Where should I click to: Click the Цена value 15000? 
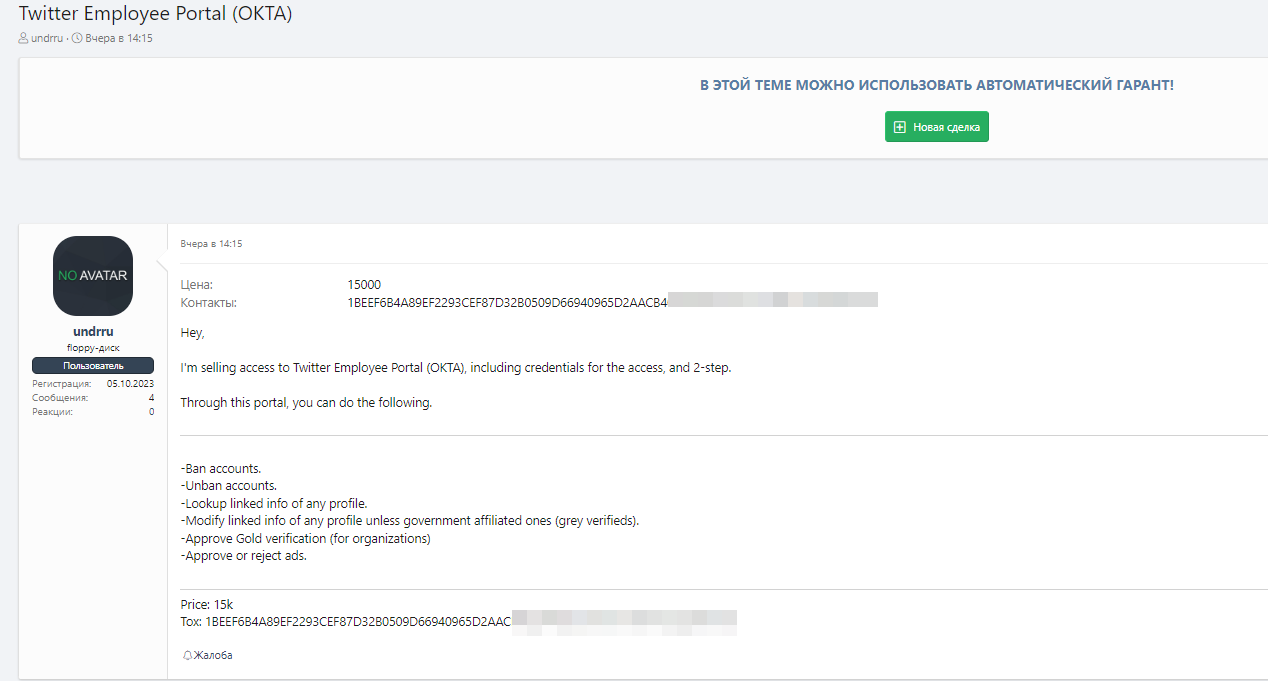tap(364, 285)
